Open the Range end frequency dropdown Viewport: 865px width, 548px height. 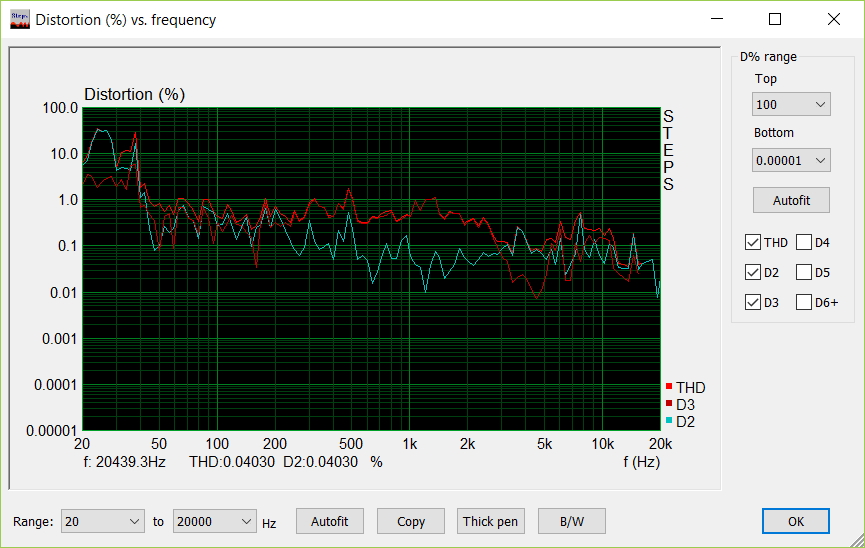click(x=215, y=522)
